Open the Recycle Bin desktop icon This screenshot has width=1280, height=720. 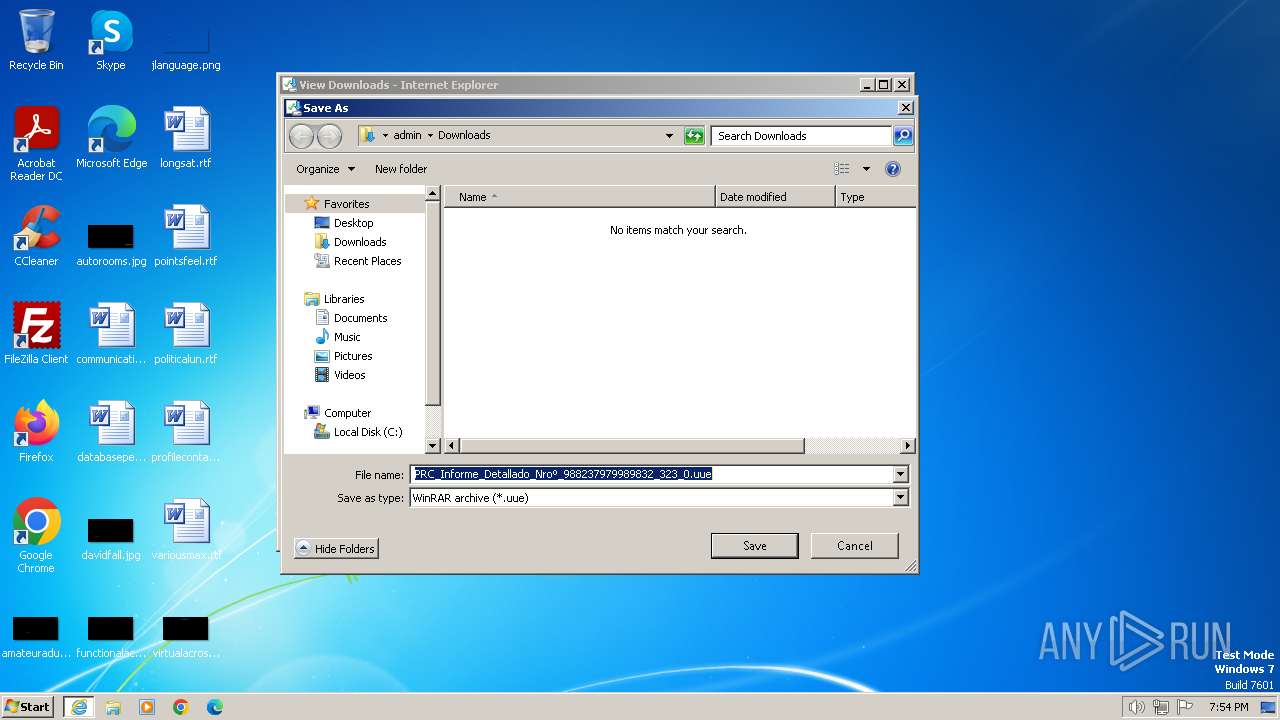tap(36, 41)
